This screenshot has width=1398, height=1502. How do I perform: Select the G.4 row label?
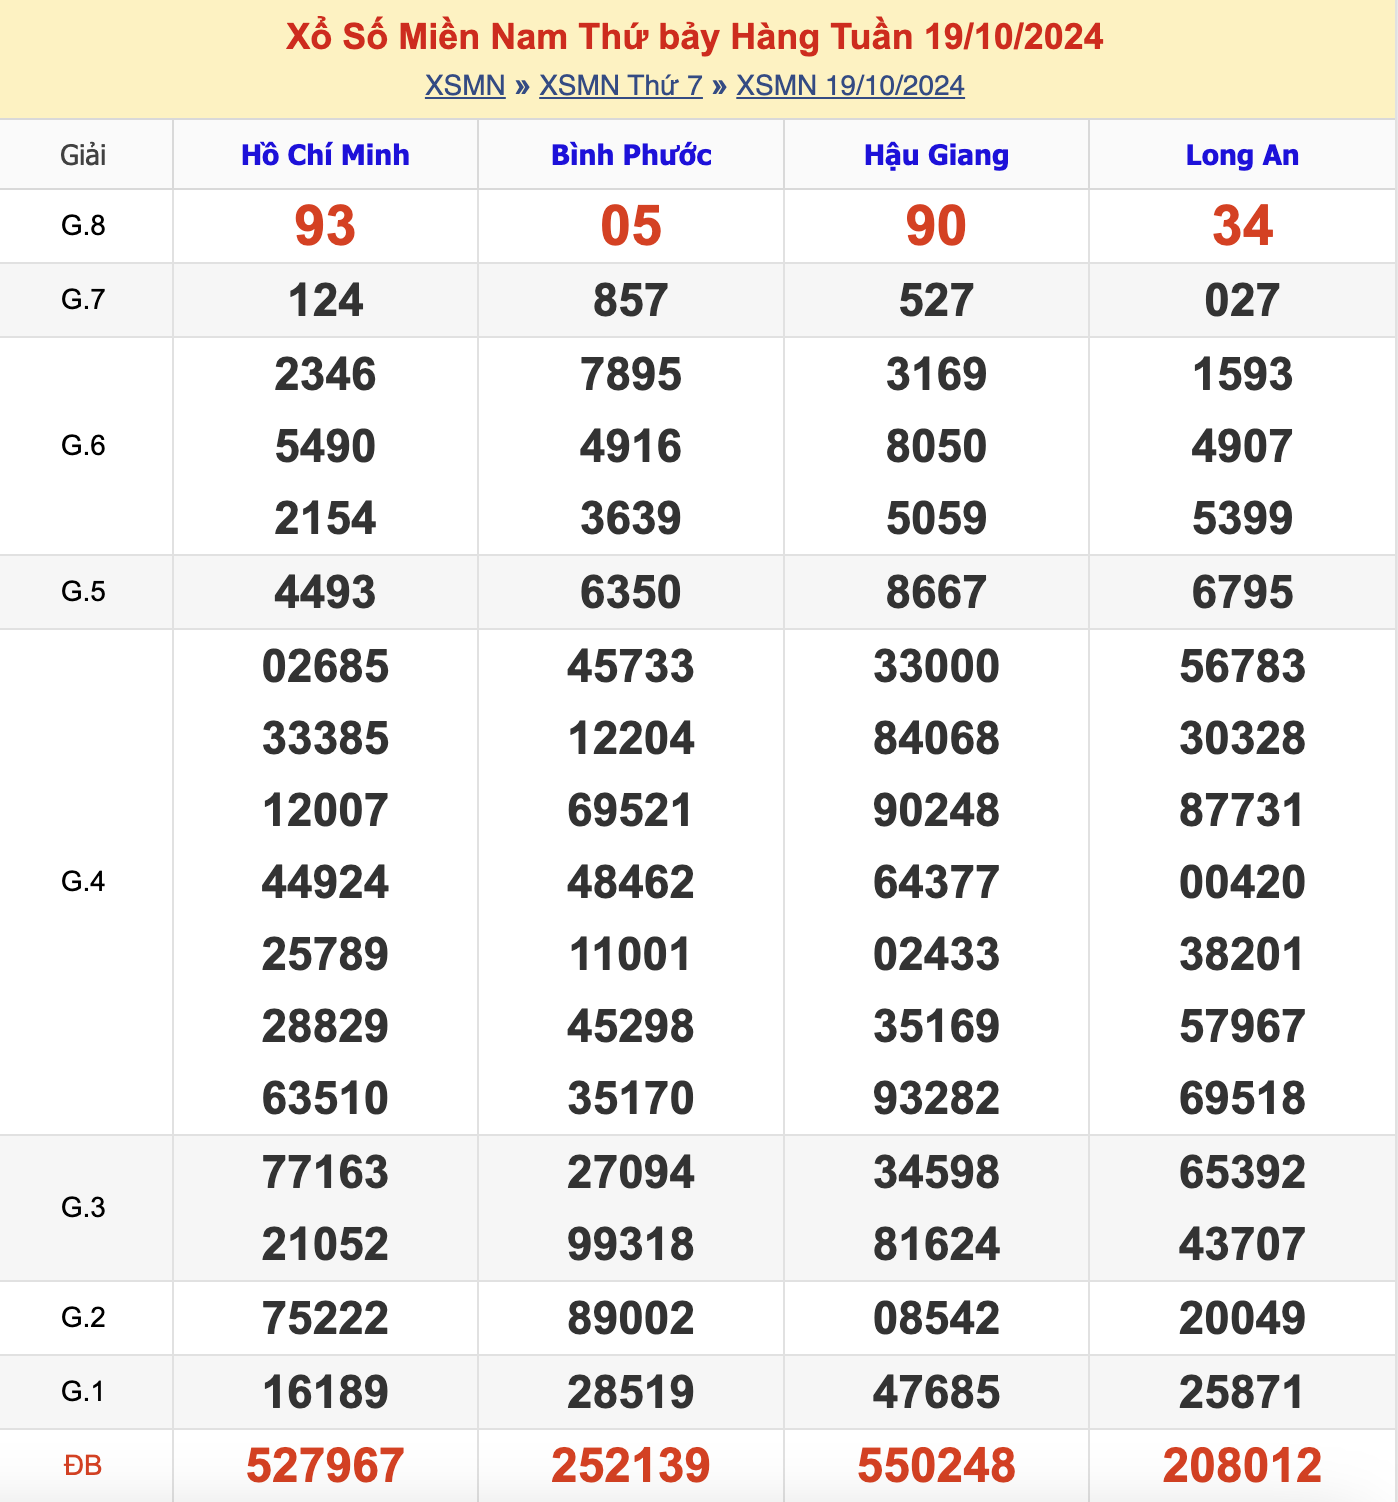pyautogui.click(x=83, y=882)
